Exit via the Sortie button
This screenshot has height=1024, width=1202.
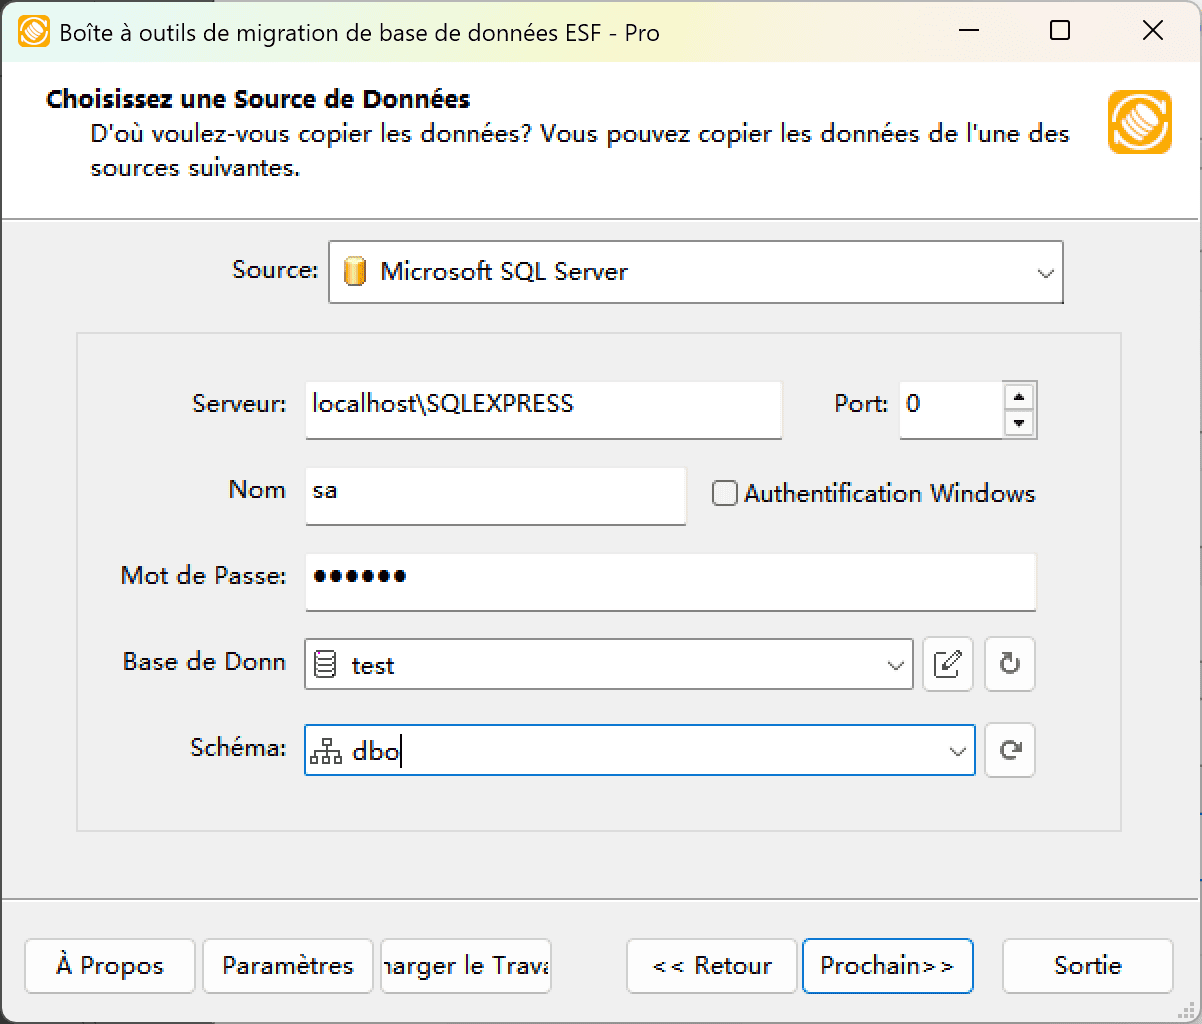coord(1087,966)
